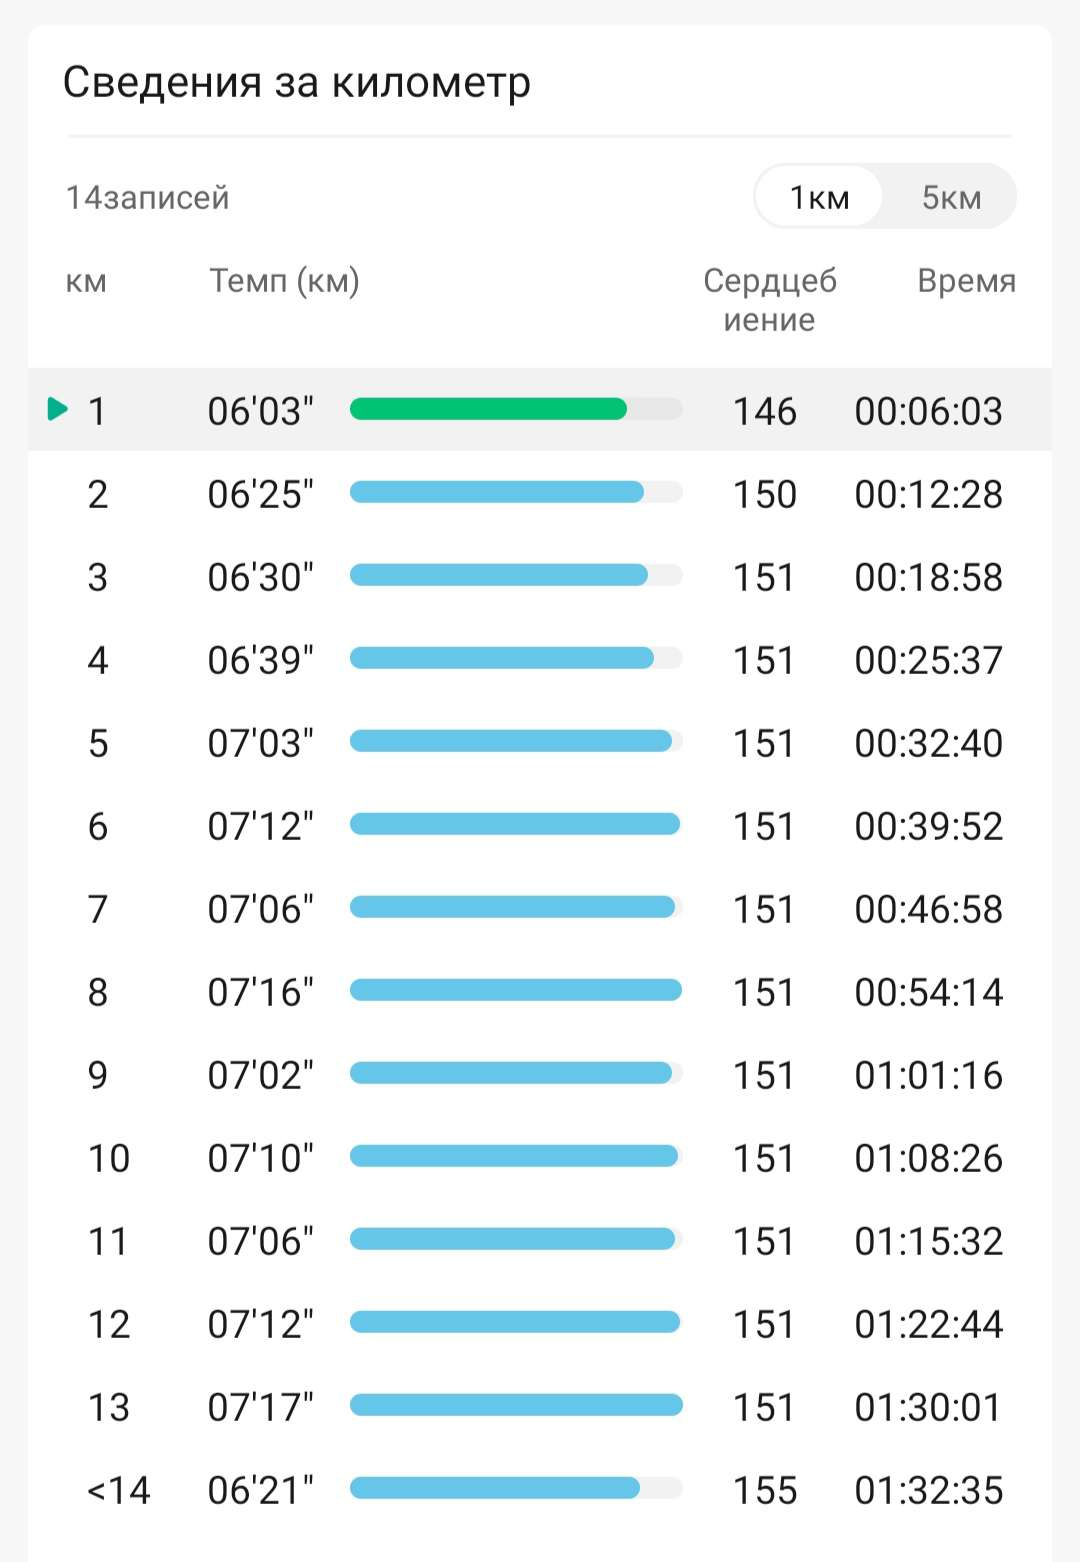Click the green pace bar for kilometer 1
The image size is (1080, 1562).
pos(488,409)
